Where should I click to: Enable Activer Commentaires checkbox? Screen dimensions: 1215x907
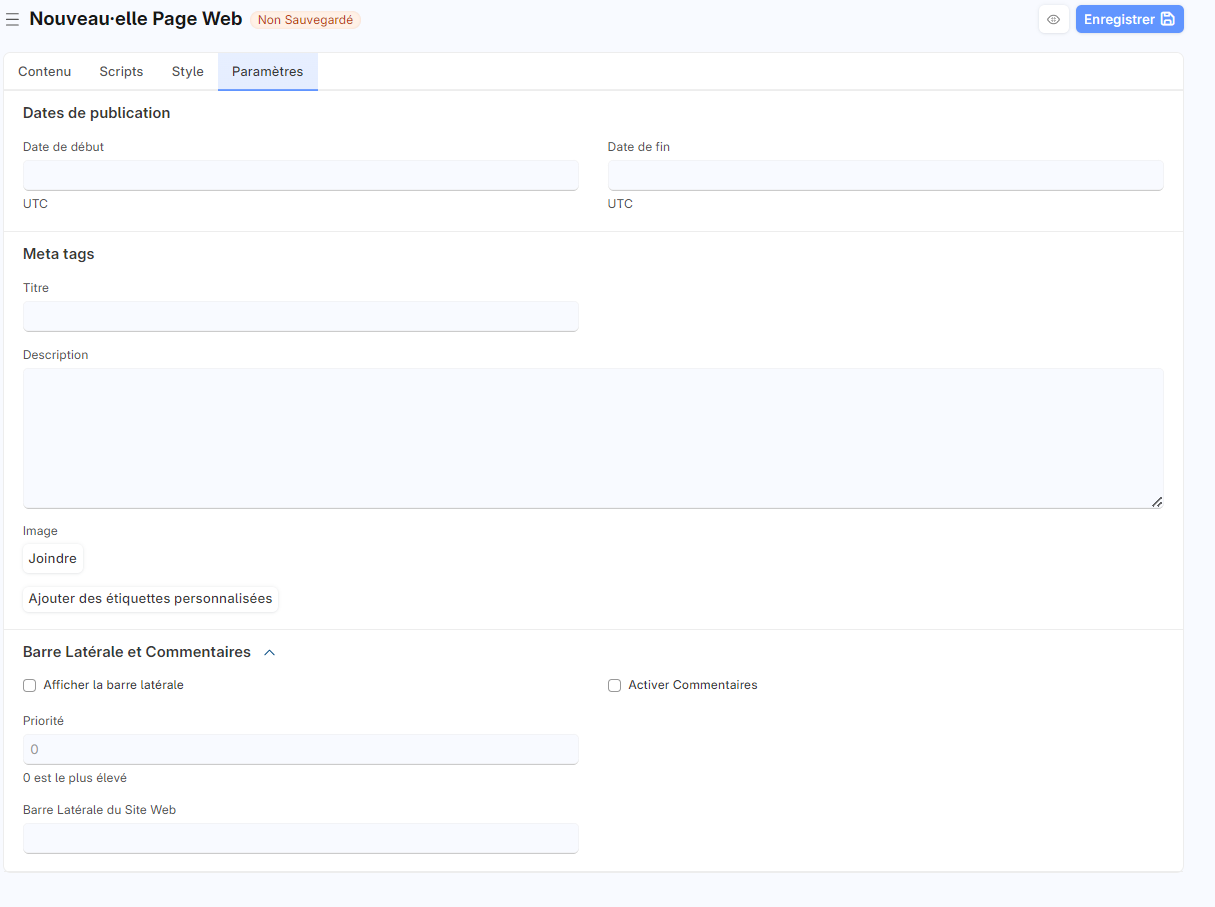pyautogui.click(x=615, y=686)
